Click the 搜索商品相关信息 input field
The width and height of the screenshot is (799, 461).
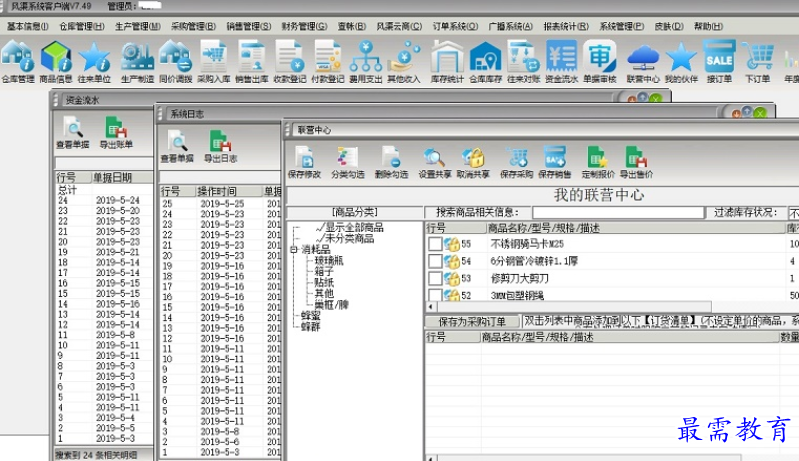(x=618, y=212)
